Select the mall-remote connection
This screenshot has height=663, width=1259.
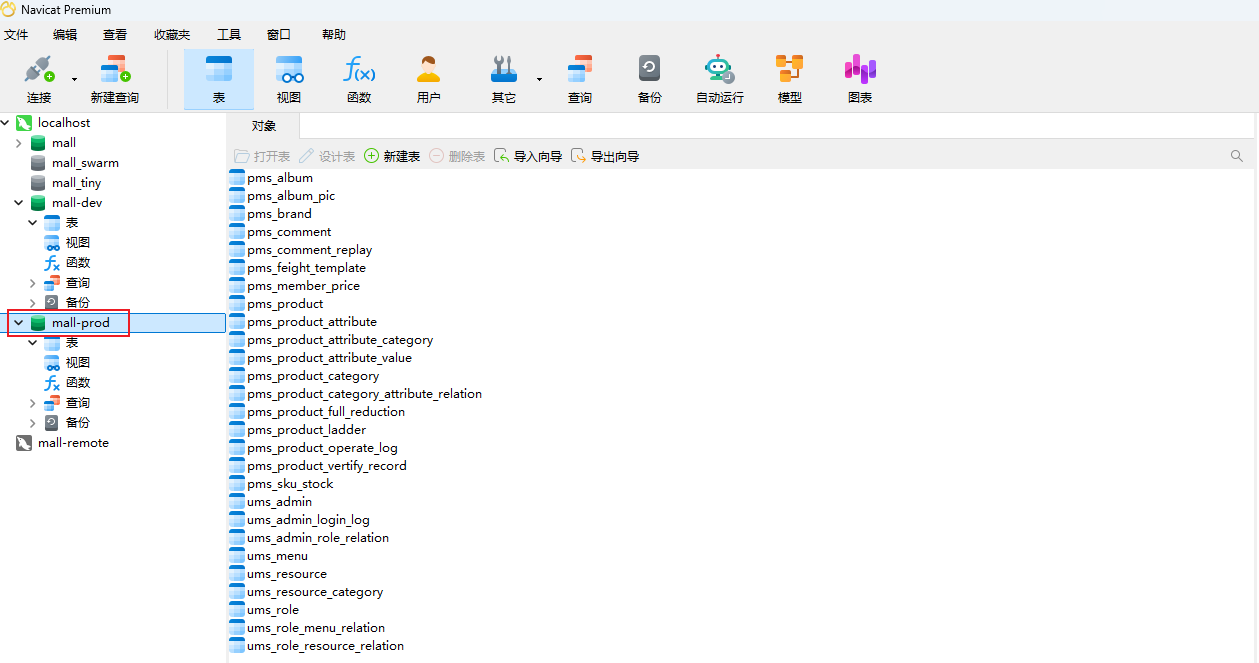point(73,443)
